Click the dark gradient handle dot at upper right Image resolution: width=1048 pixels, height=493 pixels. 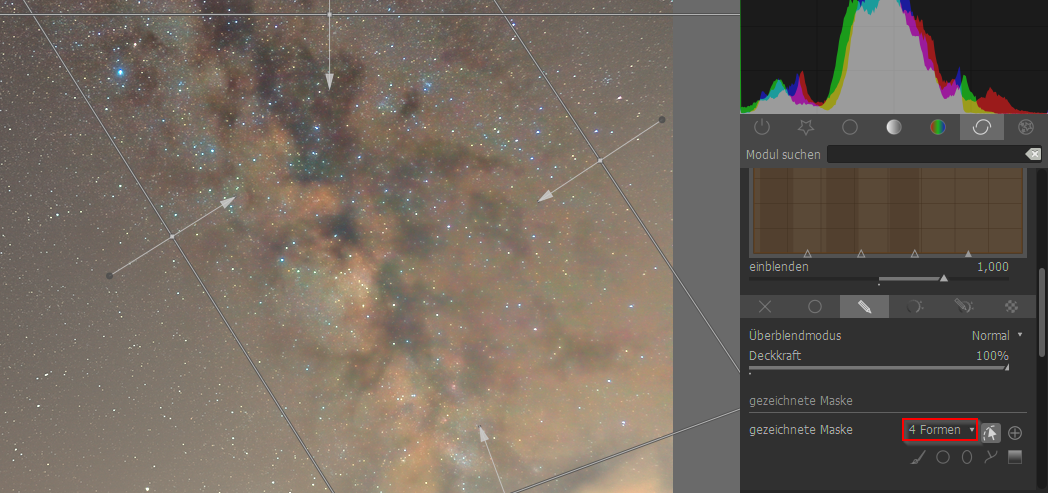[662, 120]
